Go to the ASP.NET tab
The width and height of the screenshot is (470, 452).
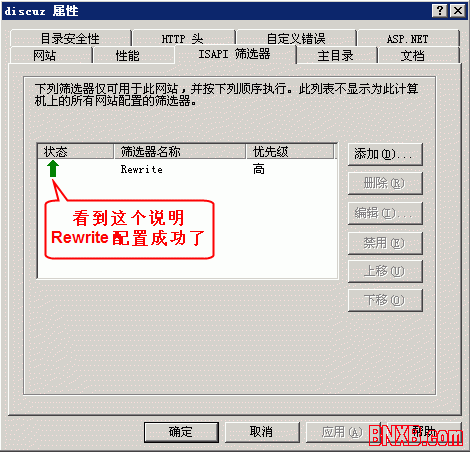pyautogui.click(x=408, y=38)
